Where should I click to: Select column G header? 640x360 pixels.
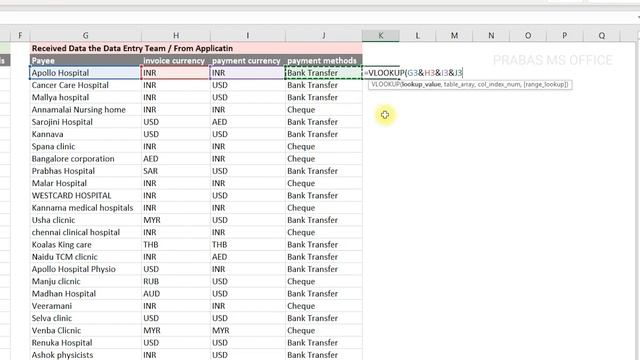tap(85, 36)
